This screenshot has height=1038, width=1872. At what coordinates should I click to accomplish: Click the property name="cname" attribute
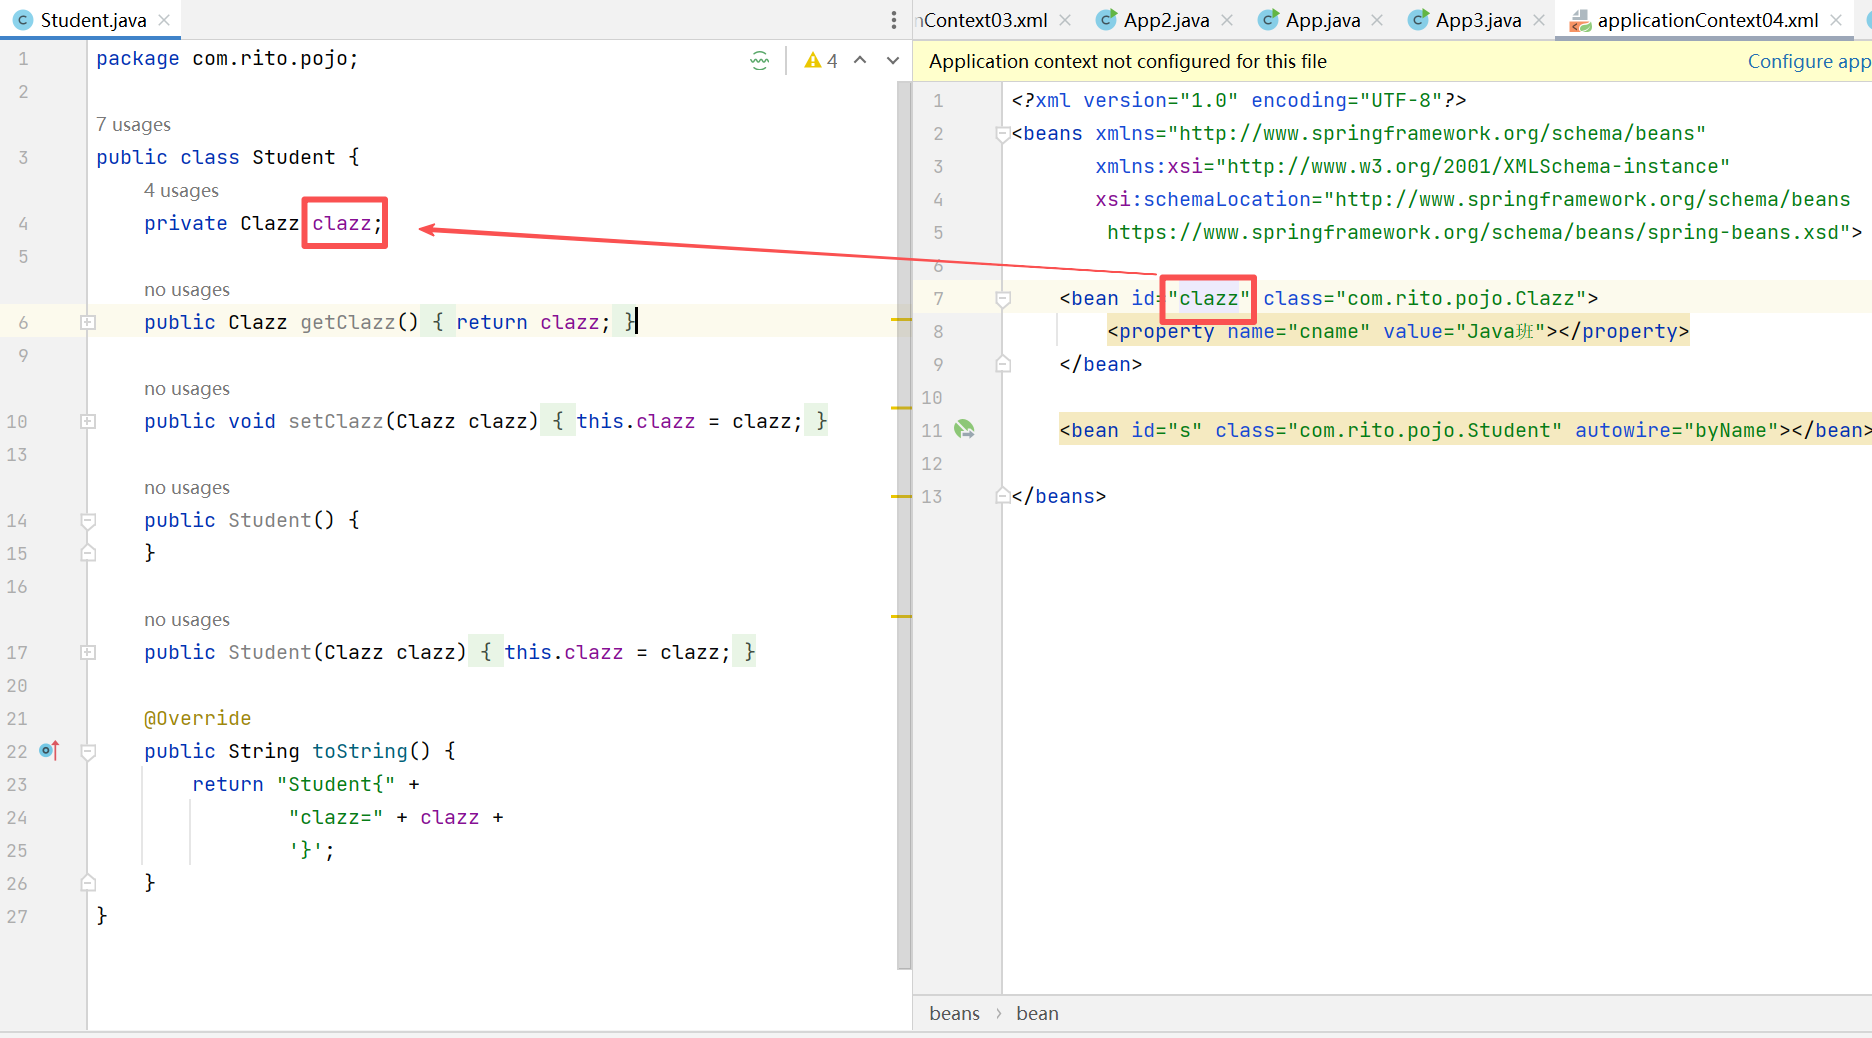1298,331
